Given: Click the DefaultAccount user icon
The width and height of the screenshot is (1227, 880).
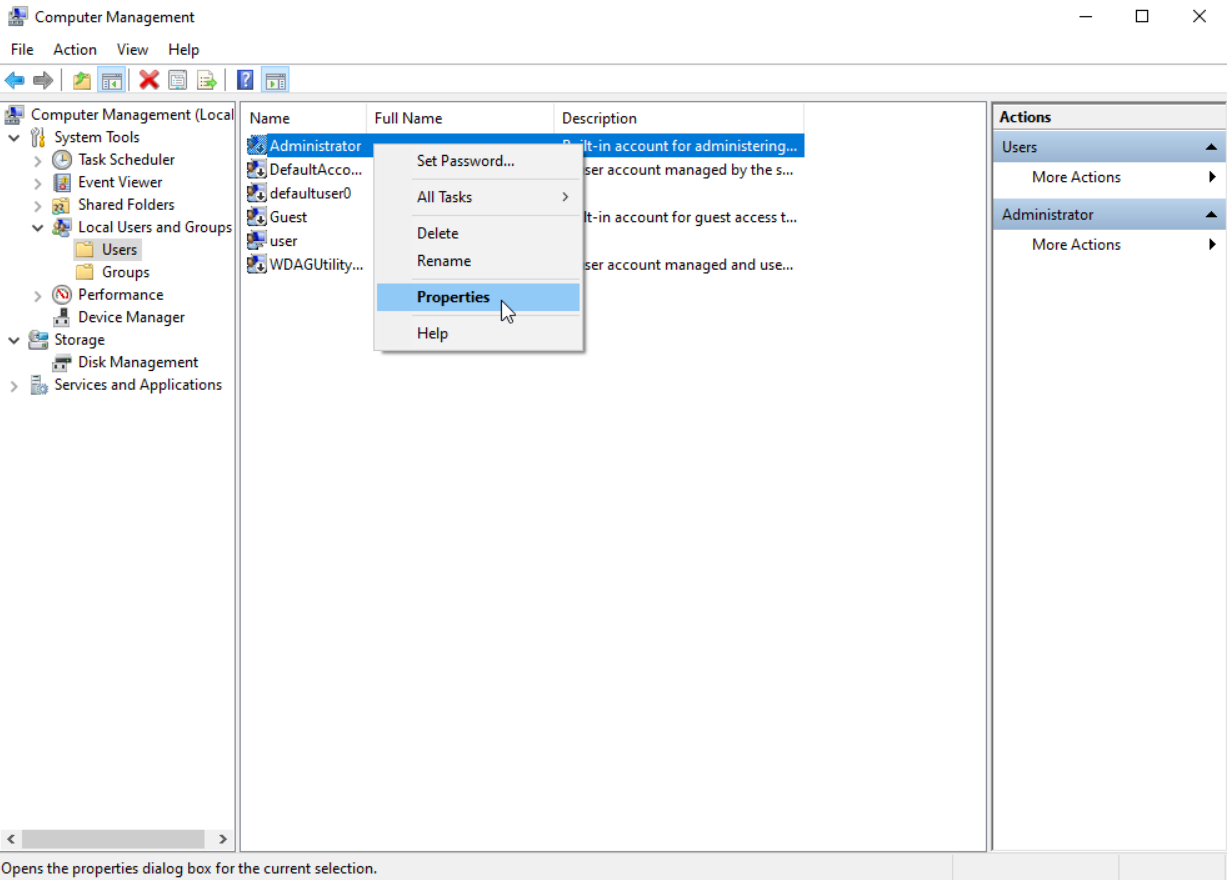Looking at the screenshot, I should 256,169.
